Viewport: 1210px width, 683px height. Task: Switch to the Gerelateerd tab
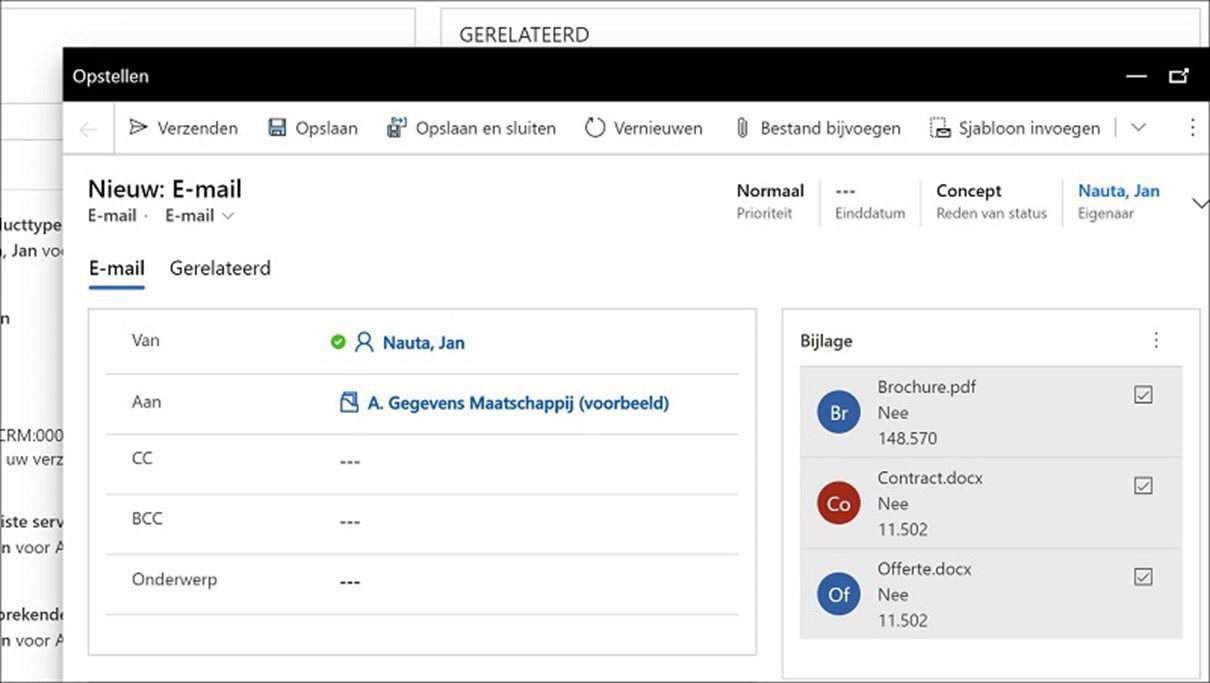[220, 268]
